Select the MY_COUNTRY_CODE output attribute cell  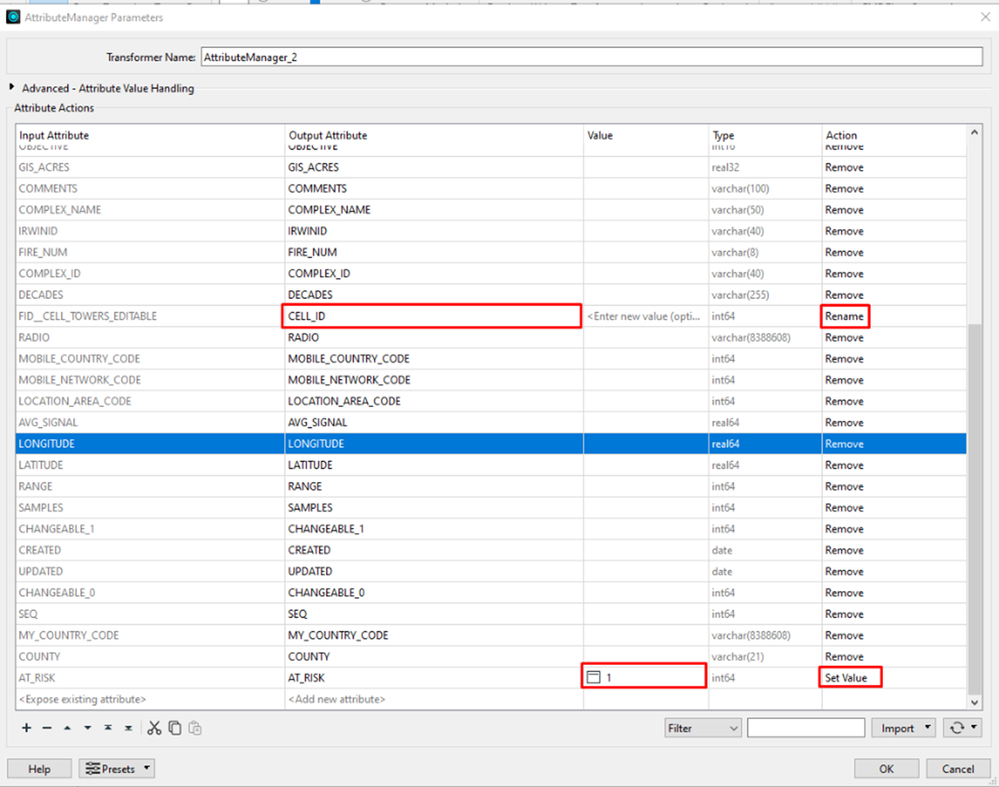click(433, 635)
